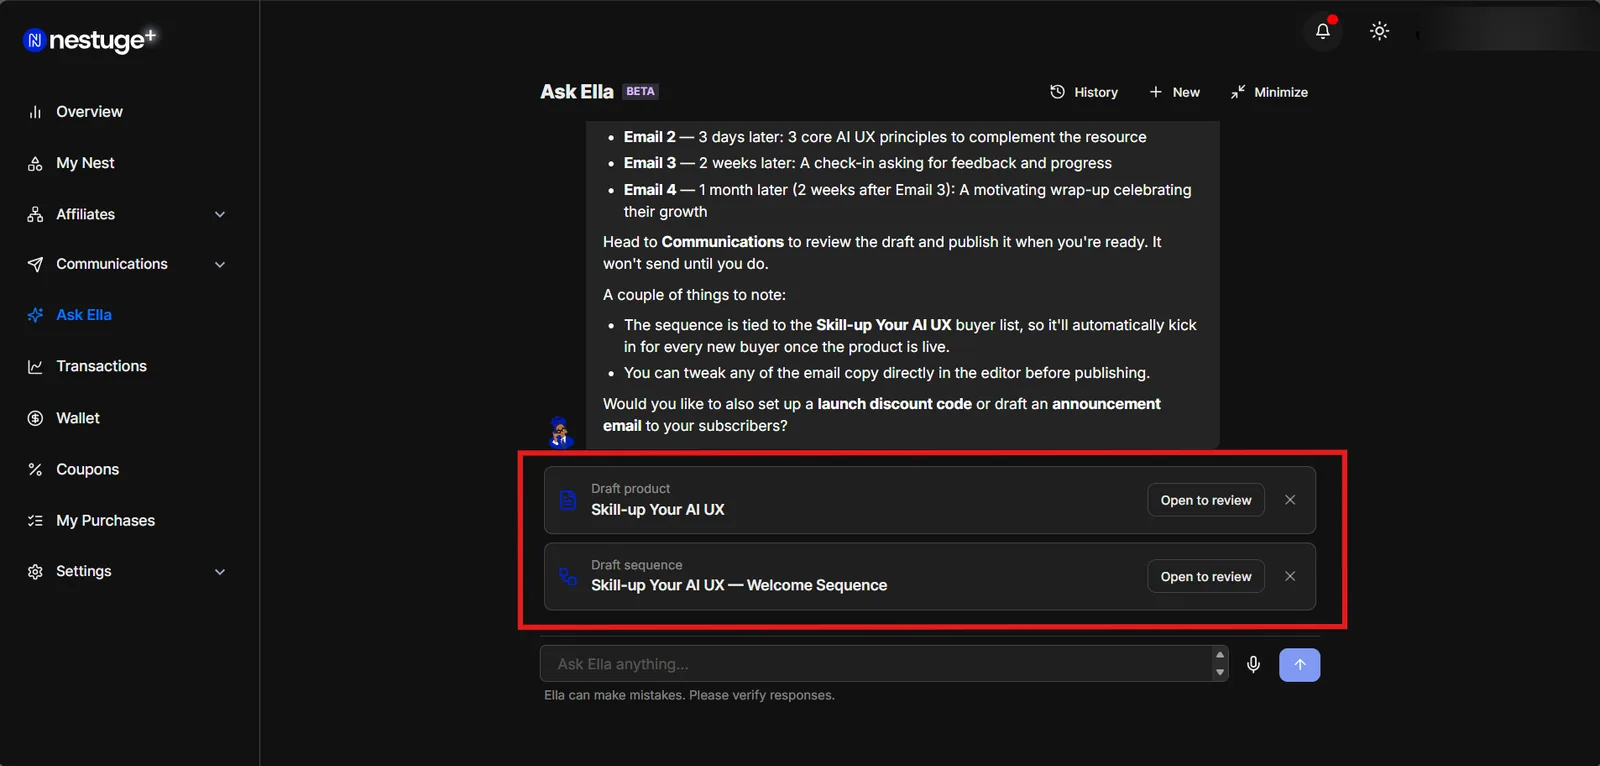Click the Coupons percent icon
The image size is (1600, 766).
[x=35, y=469]
